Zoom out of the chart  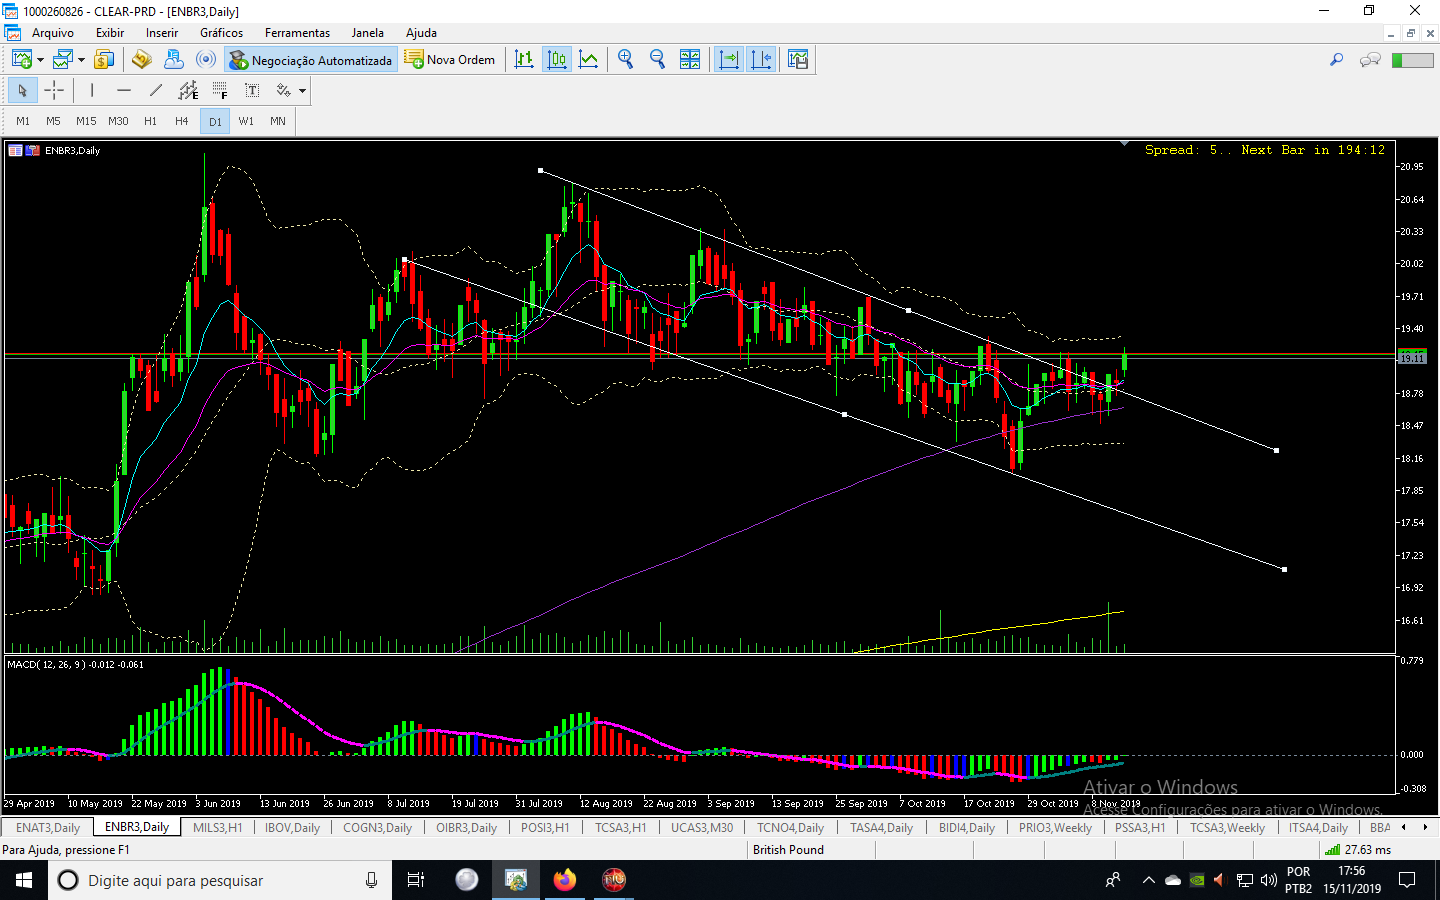point(657,60)
